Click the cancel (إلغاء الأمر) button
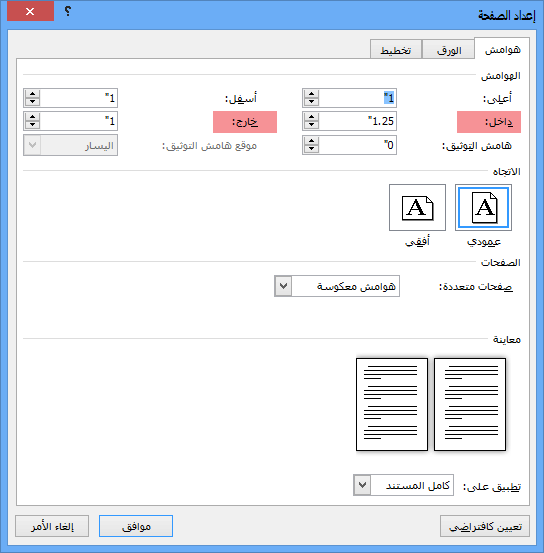The width and height of the screenshot is (544, 553). (52, 526)
